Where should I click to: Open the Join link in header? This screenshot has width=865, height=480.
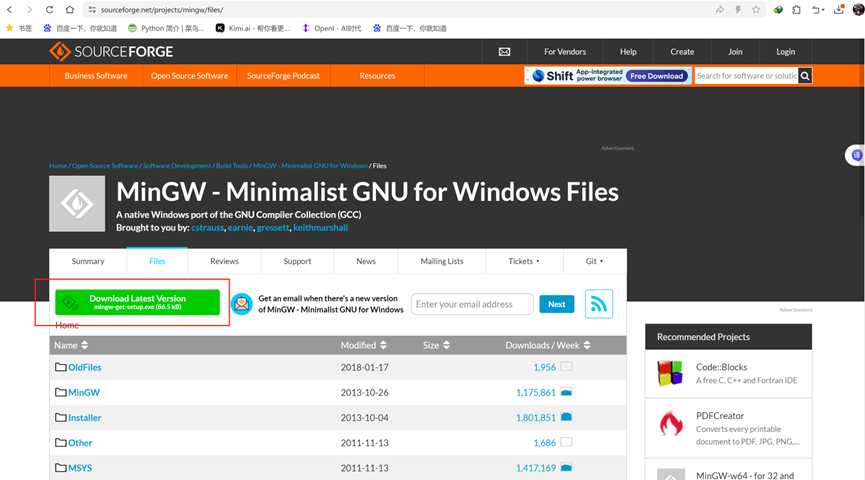pos(735,51)
